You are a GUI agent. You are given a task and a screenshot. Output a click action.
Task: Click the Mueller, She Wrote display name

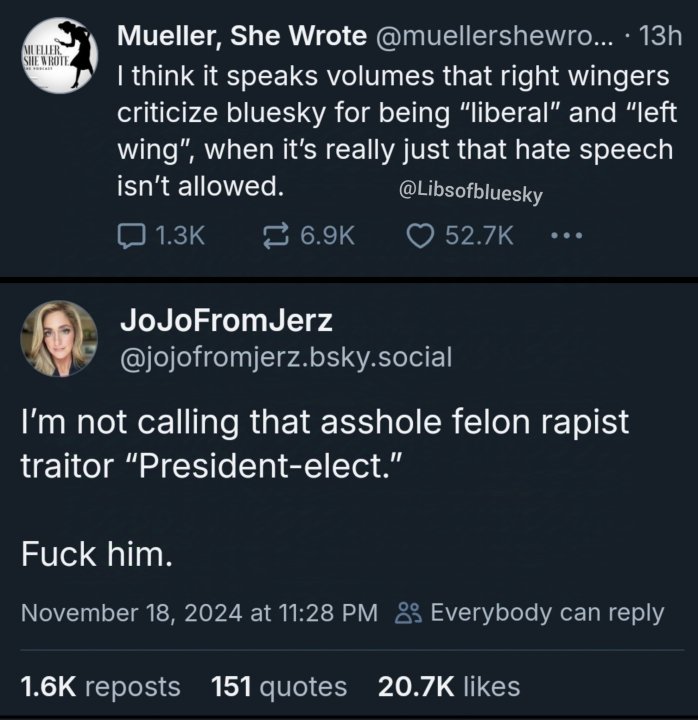(x=242, y=37)
